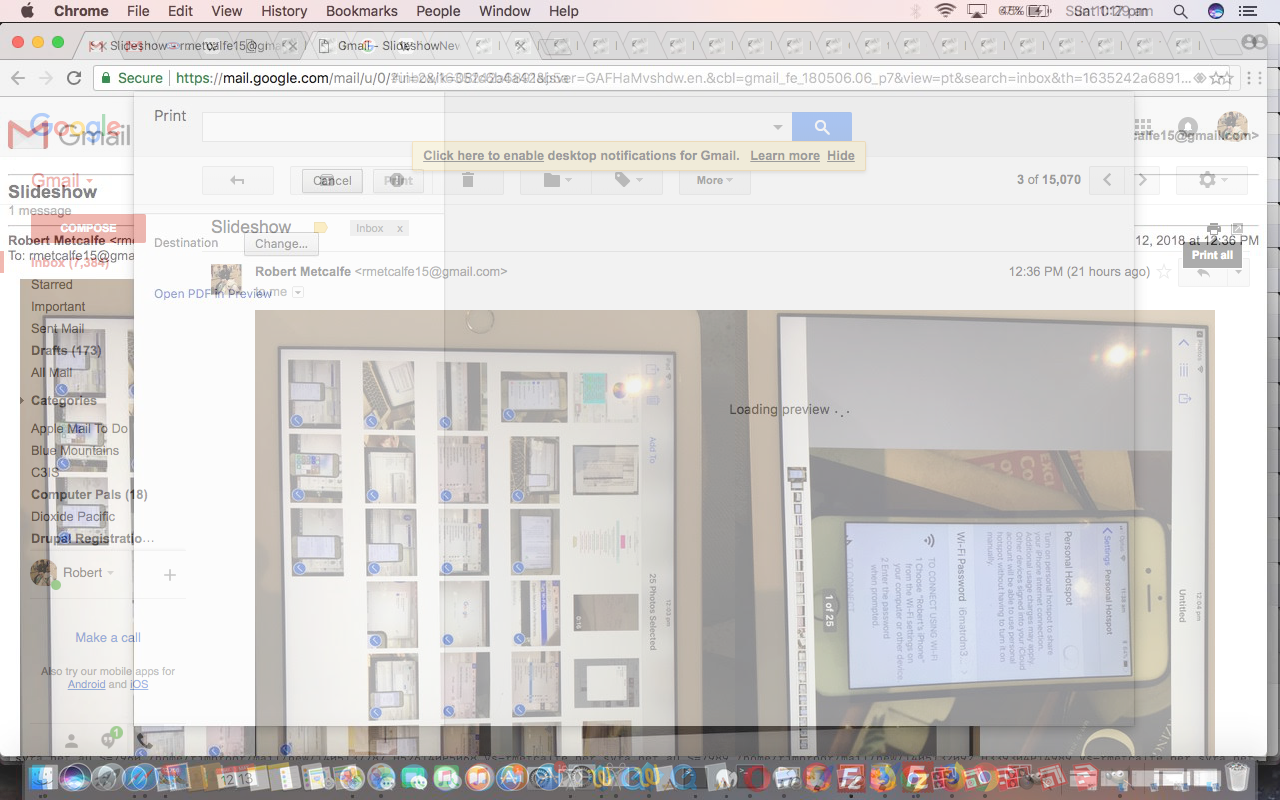The image size is (1280, 800).
Task: Go back to inbox with arrow icon
Action: (237, 180)
